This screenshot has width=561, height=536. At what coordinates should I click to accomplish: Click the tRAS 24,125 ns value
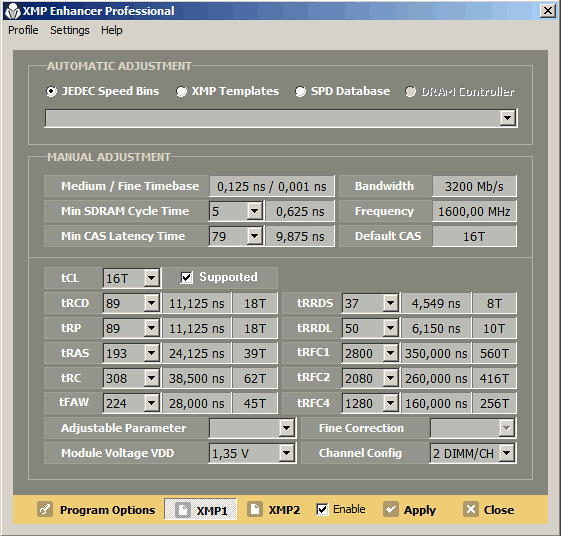(x=197, y=354)
